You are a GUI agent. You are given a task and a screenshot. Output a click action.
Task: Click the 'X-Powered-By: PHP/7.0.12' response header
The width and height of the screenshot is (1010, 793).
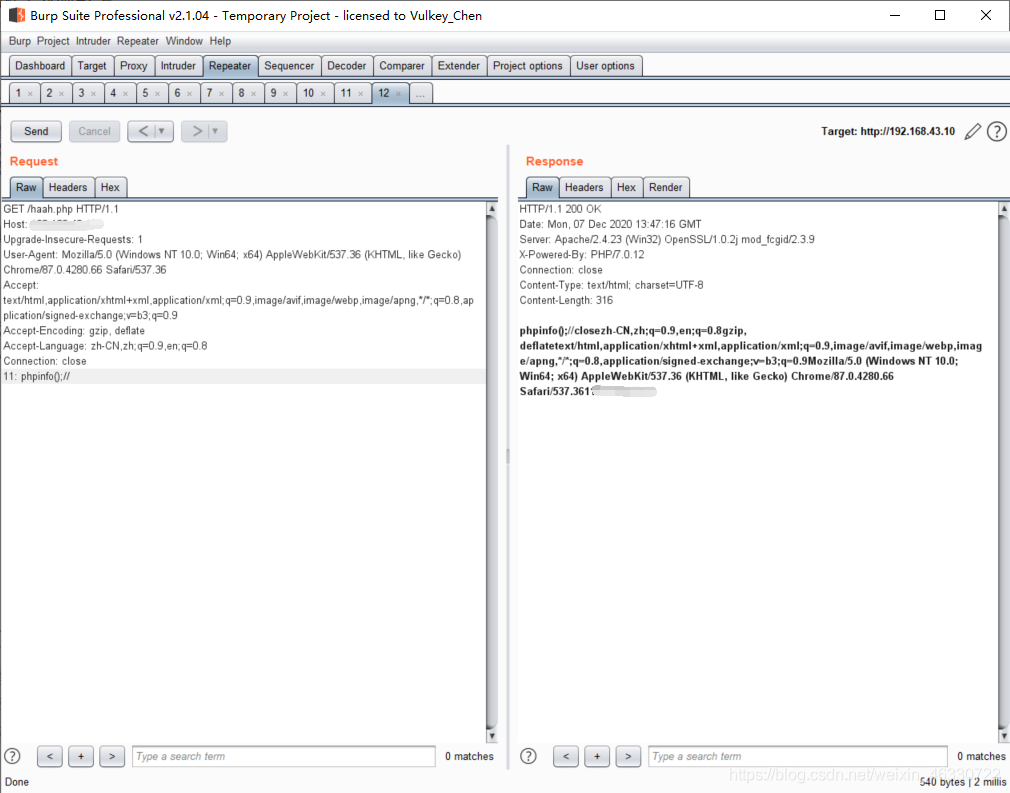582,254
